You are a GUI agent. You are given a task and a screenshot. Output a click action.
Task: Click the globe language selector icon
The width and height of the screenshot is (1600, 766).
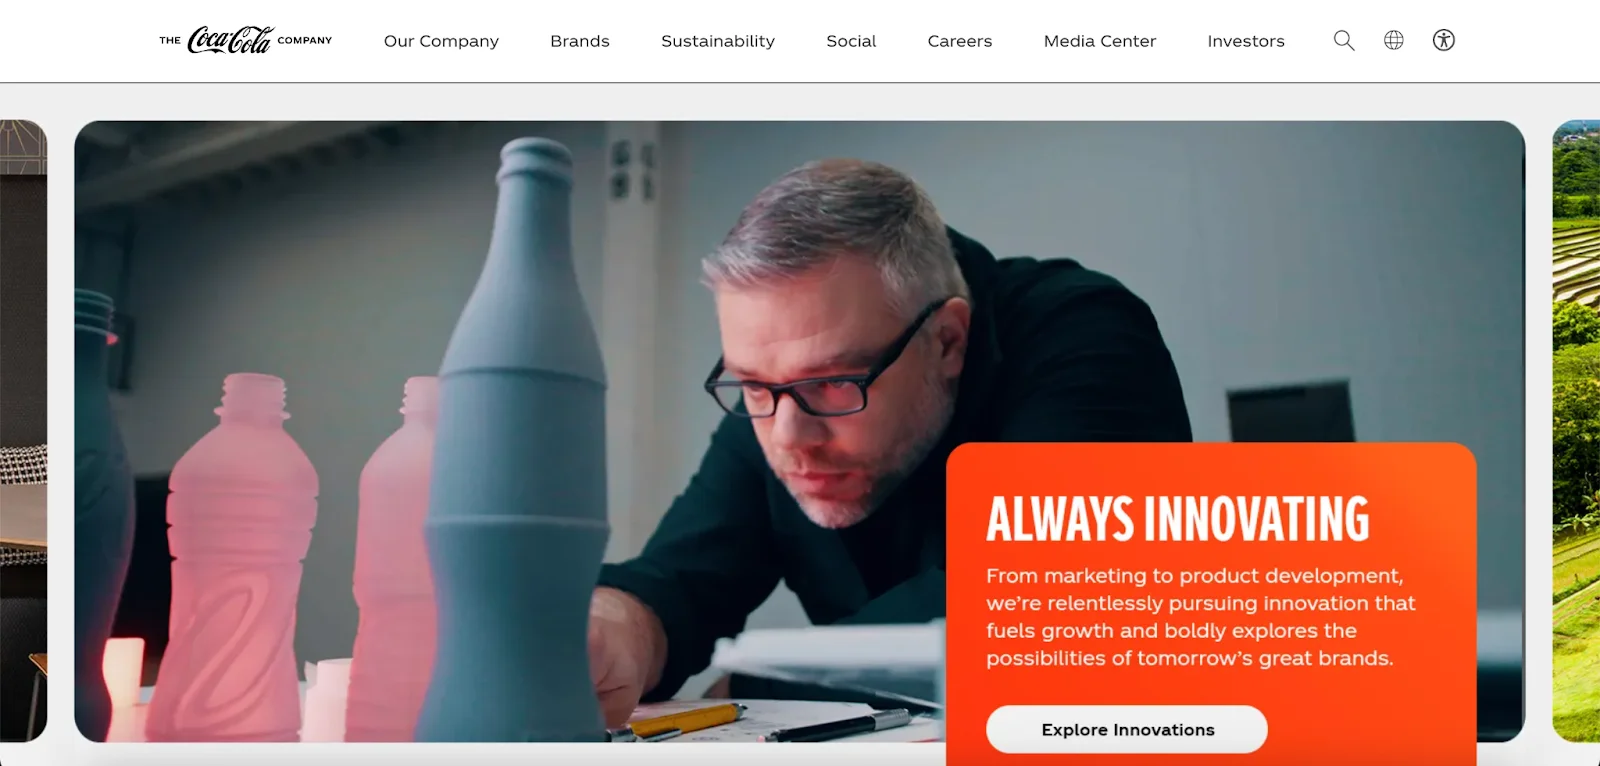(x=1394, y=40)
